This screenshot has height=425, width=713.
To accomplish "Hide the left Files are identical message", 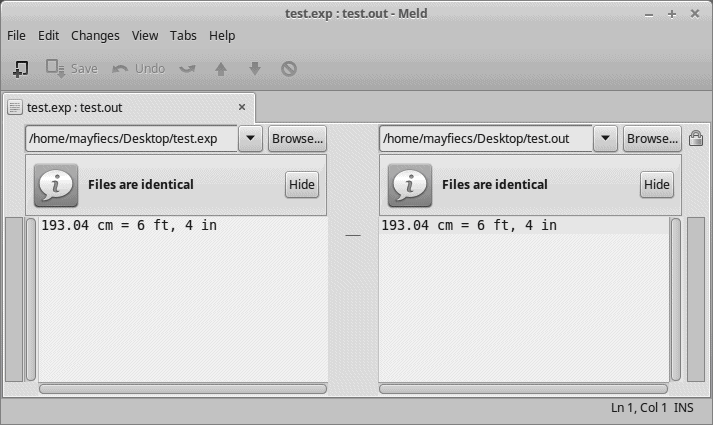I will click(x=302, y=185).
